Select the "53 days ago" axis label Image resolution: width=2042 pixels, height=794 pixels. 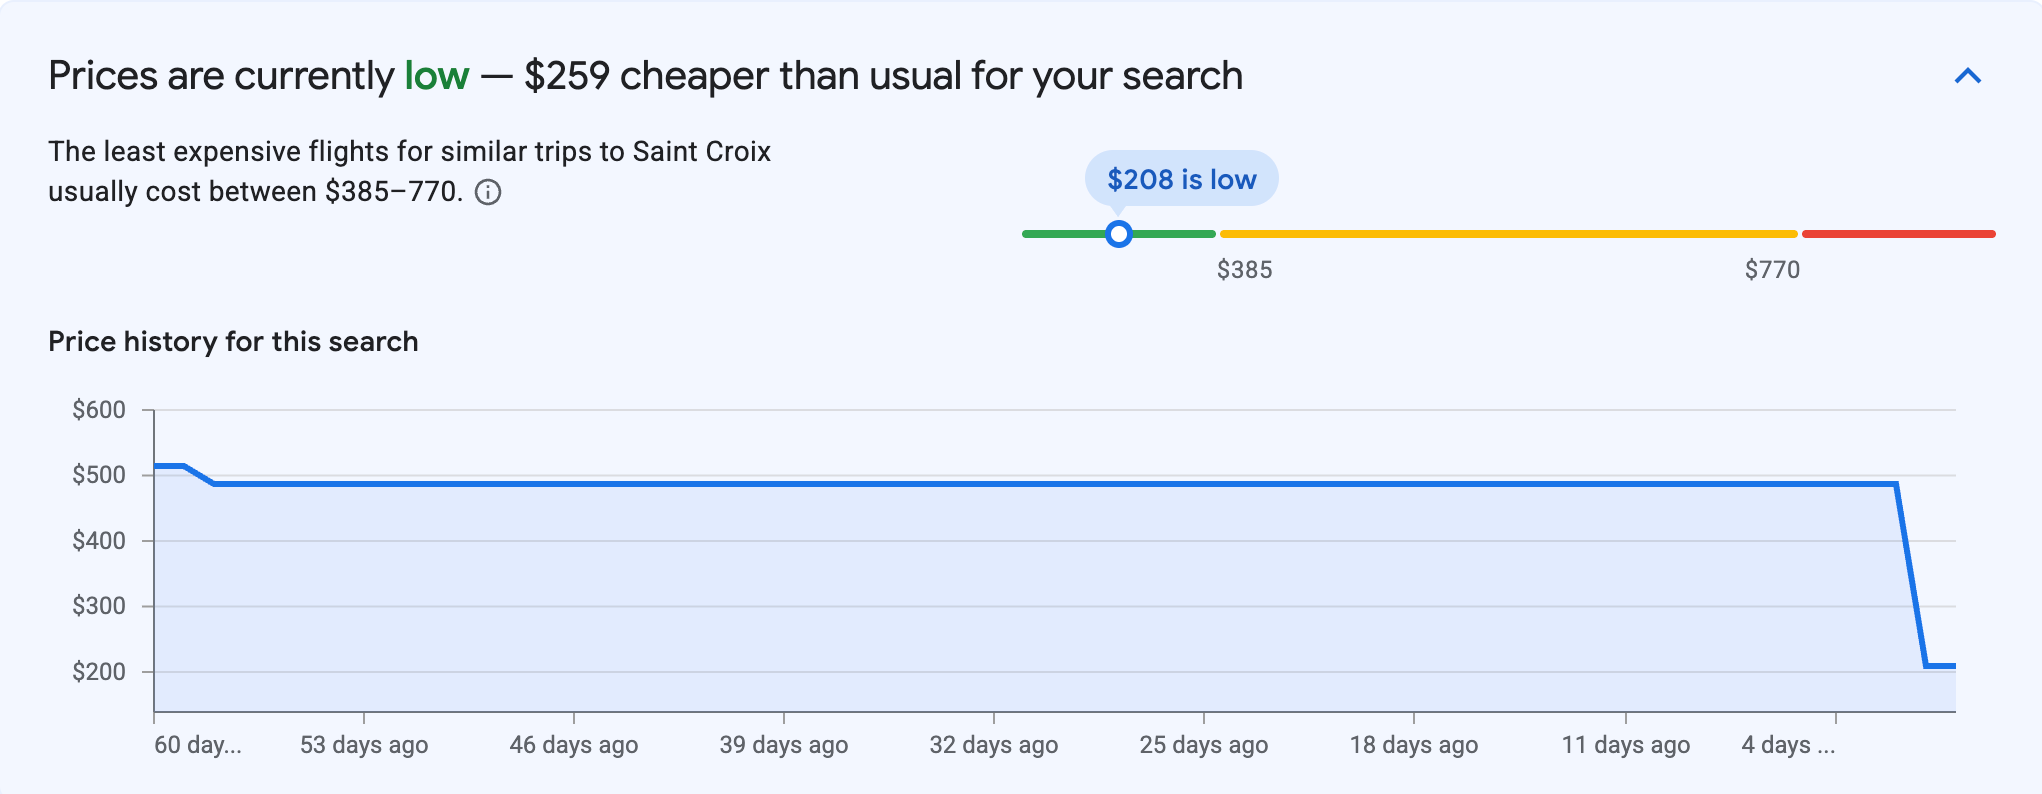pyautogui.click(x=364, y=745)
